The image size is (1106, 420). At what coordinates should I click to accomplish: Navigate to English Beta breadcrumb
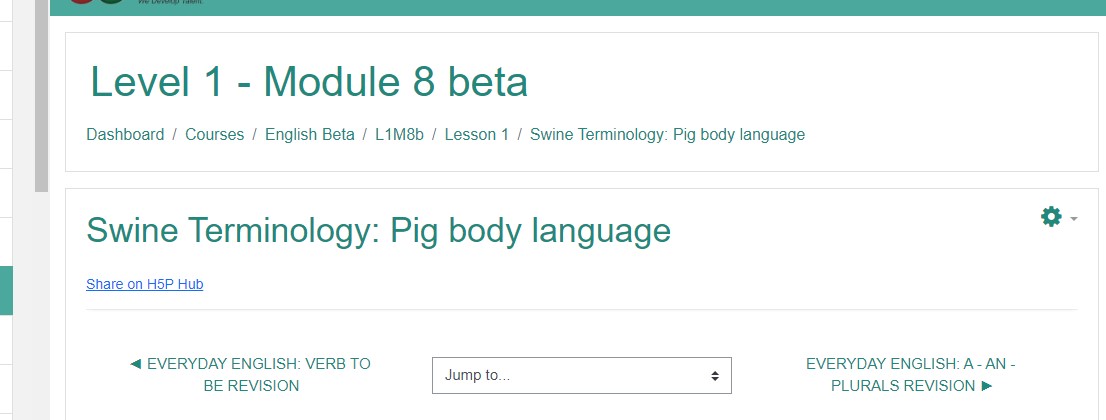click(310, 134)
